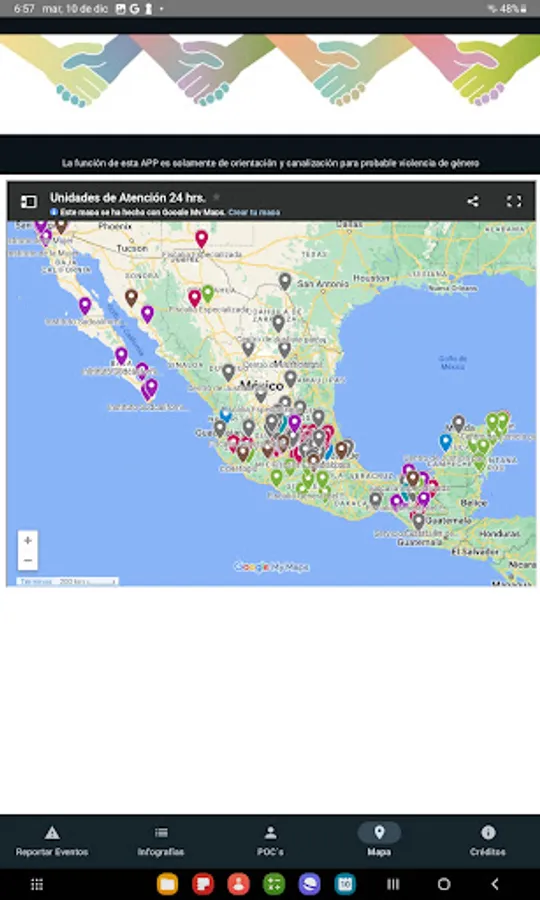The width and height of the screenshot is (540, 900).
Task: Select the purple pin on Sonora's coast
Action: (x=147, y=314)
